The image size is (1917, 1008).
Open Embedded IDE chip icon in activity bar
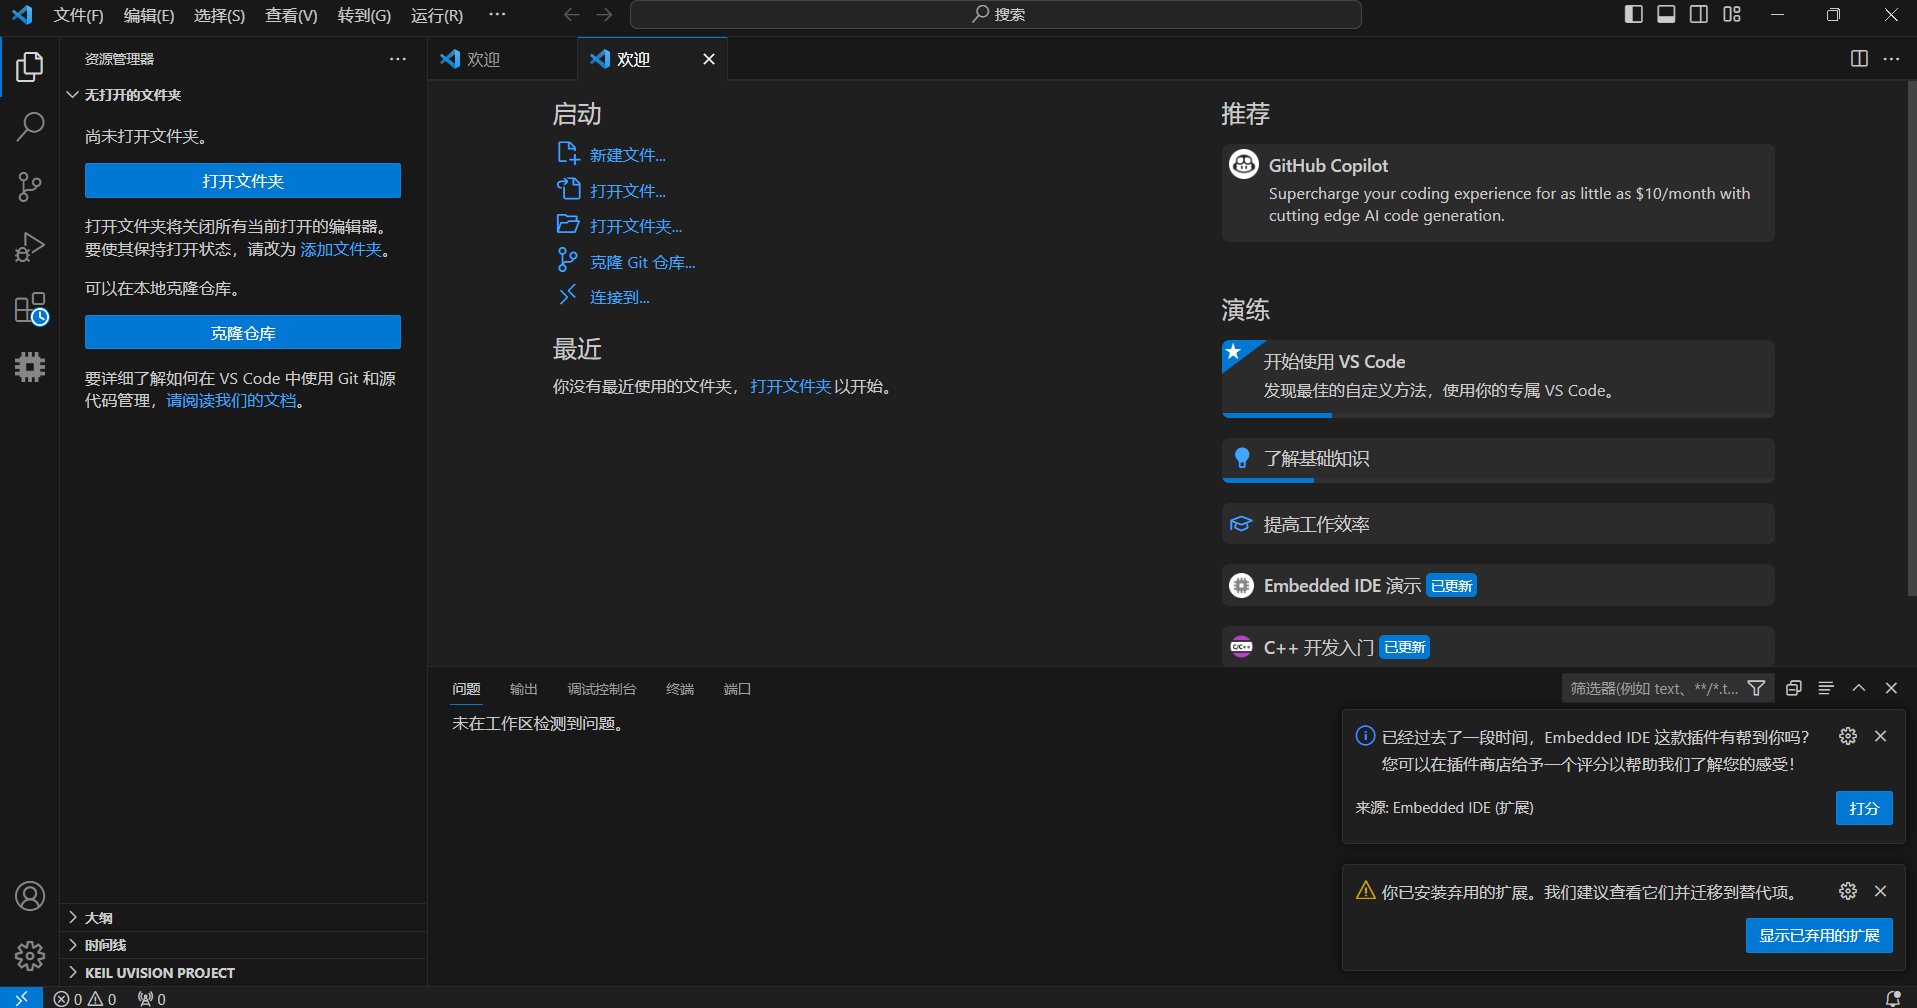[x=30, y=367]
